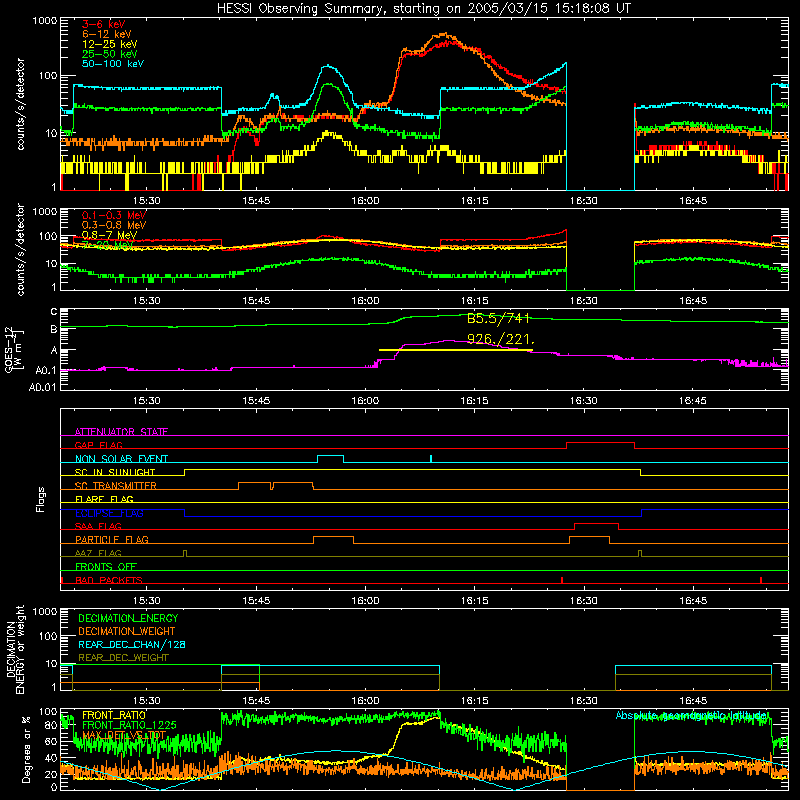Image resolution: width=800 pixels, height=800 pixels.
Task: Select the ATTENUATOR_STATE flag label
Action: coord(121,432)
